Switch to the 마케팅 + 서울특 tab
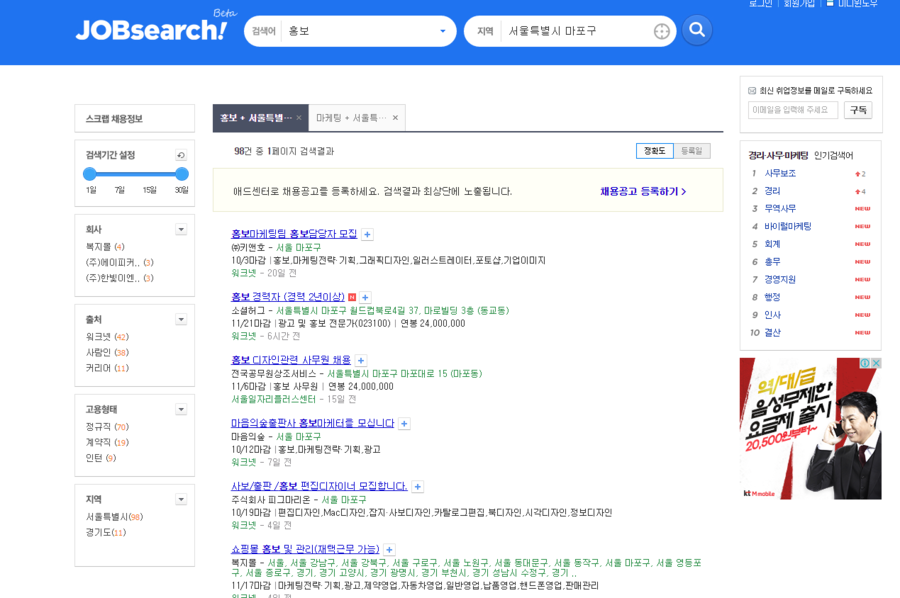Image resolution: width=900 pixels, height=598 pixels. tap(351, 118)
